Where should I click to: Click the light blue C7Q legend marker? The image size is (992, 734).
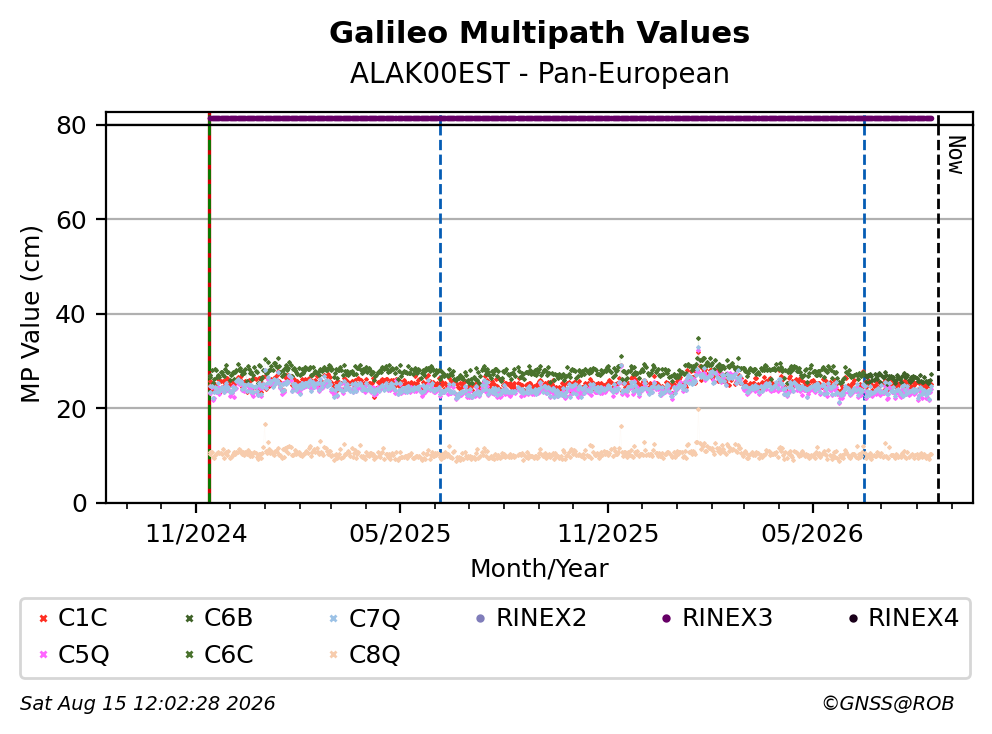coord(333,618)
